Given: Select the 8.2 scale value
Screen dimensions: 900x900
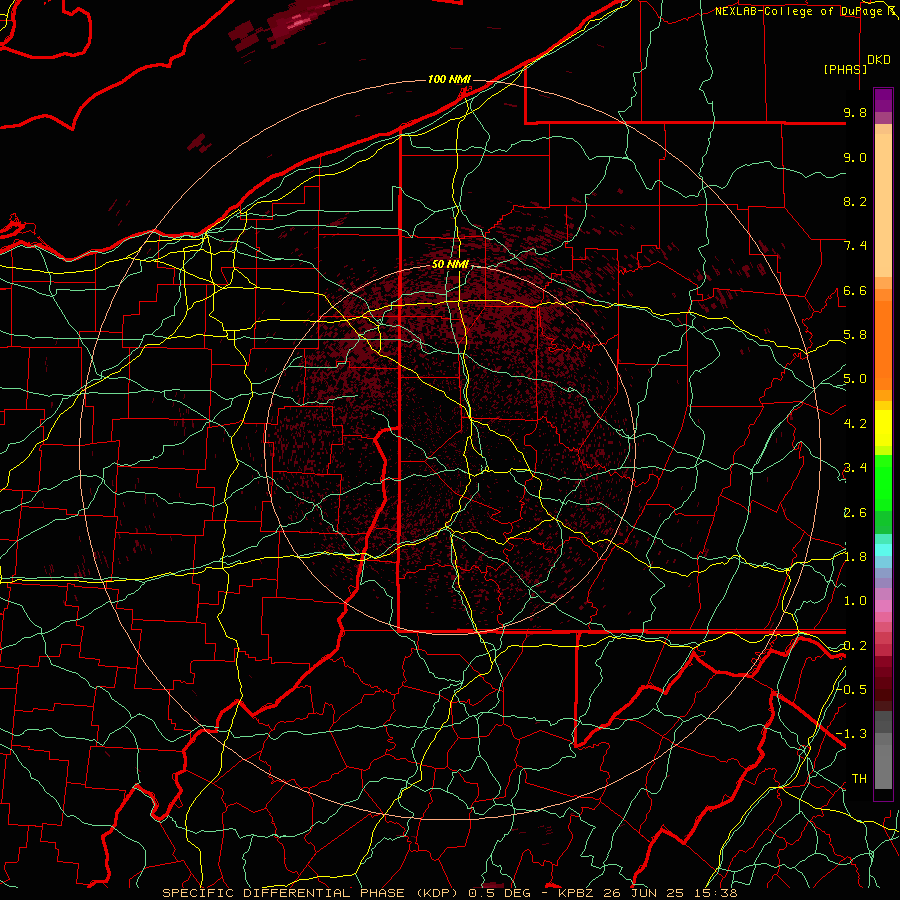Looking at the screenshot, I should (x=855, y=201).
